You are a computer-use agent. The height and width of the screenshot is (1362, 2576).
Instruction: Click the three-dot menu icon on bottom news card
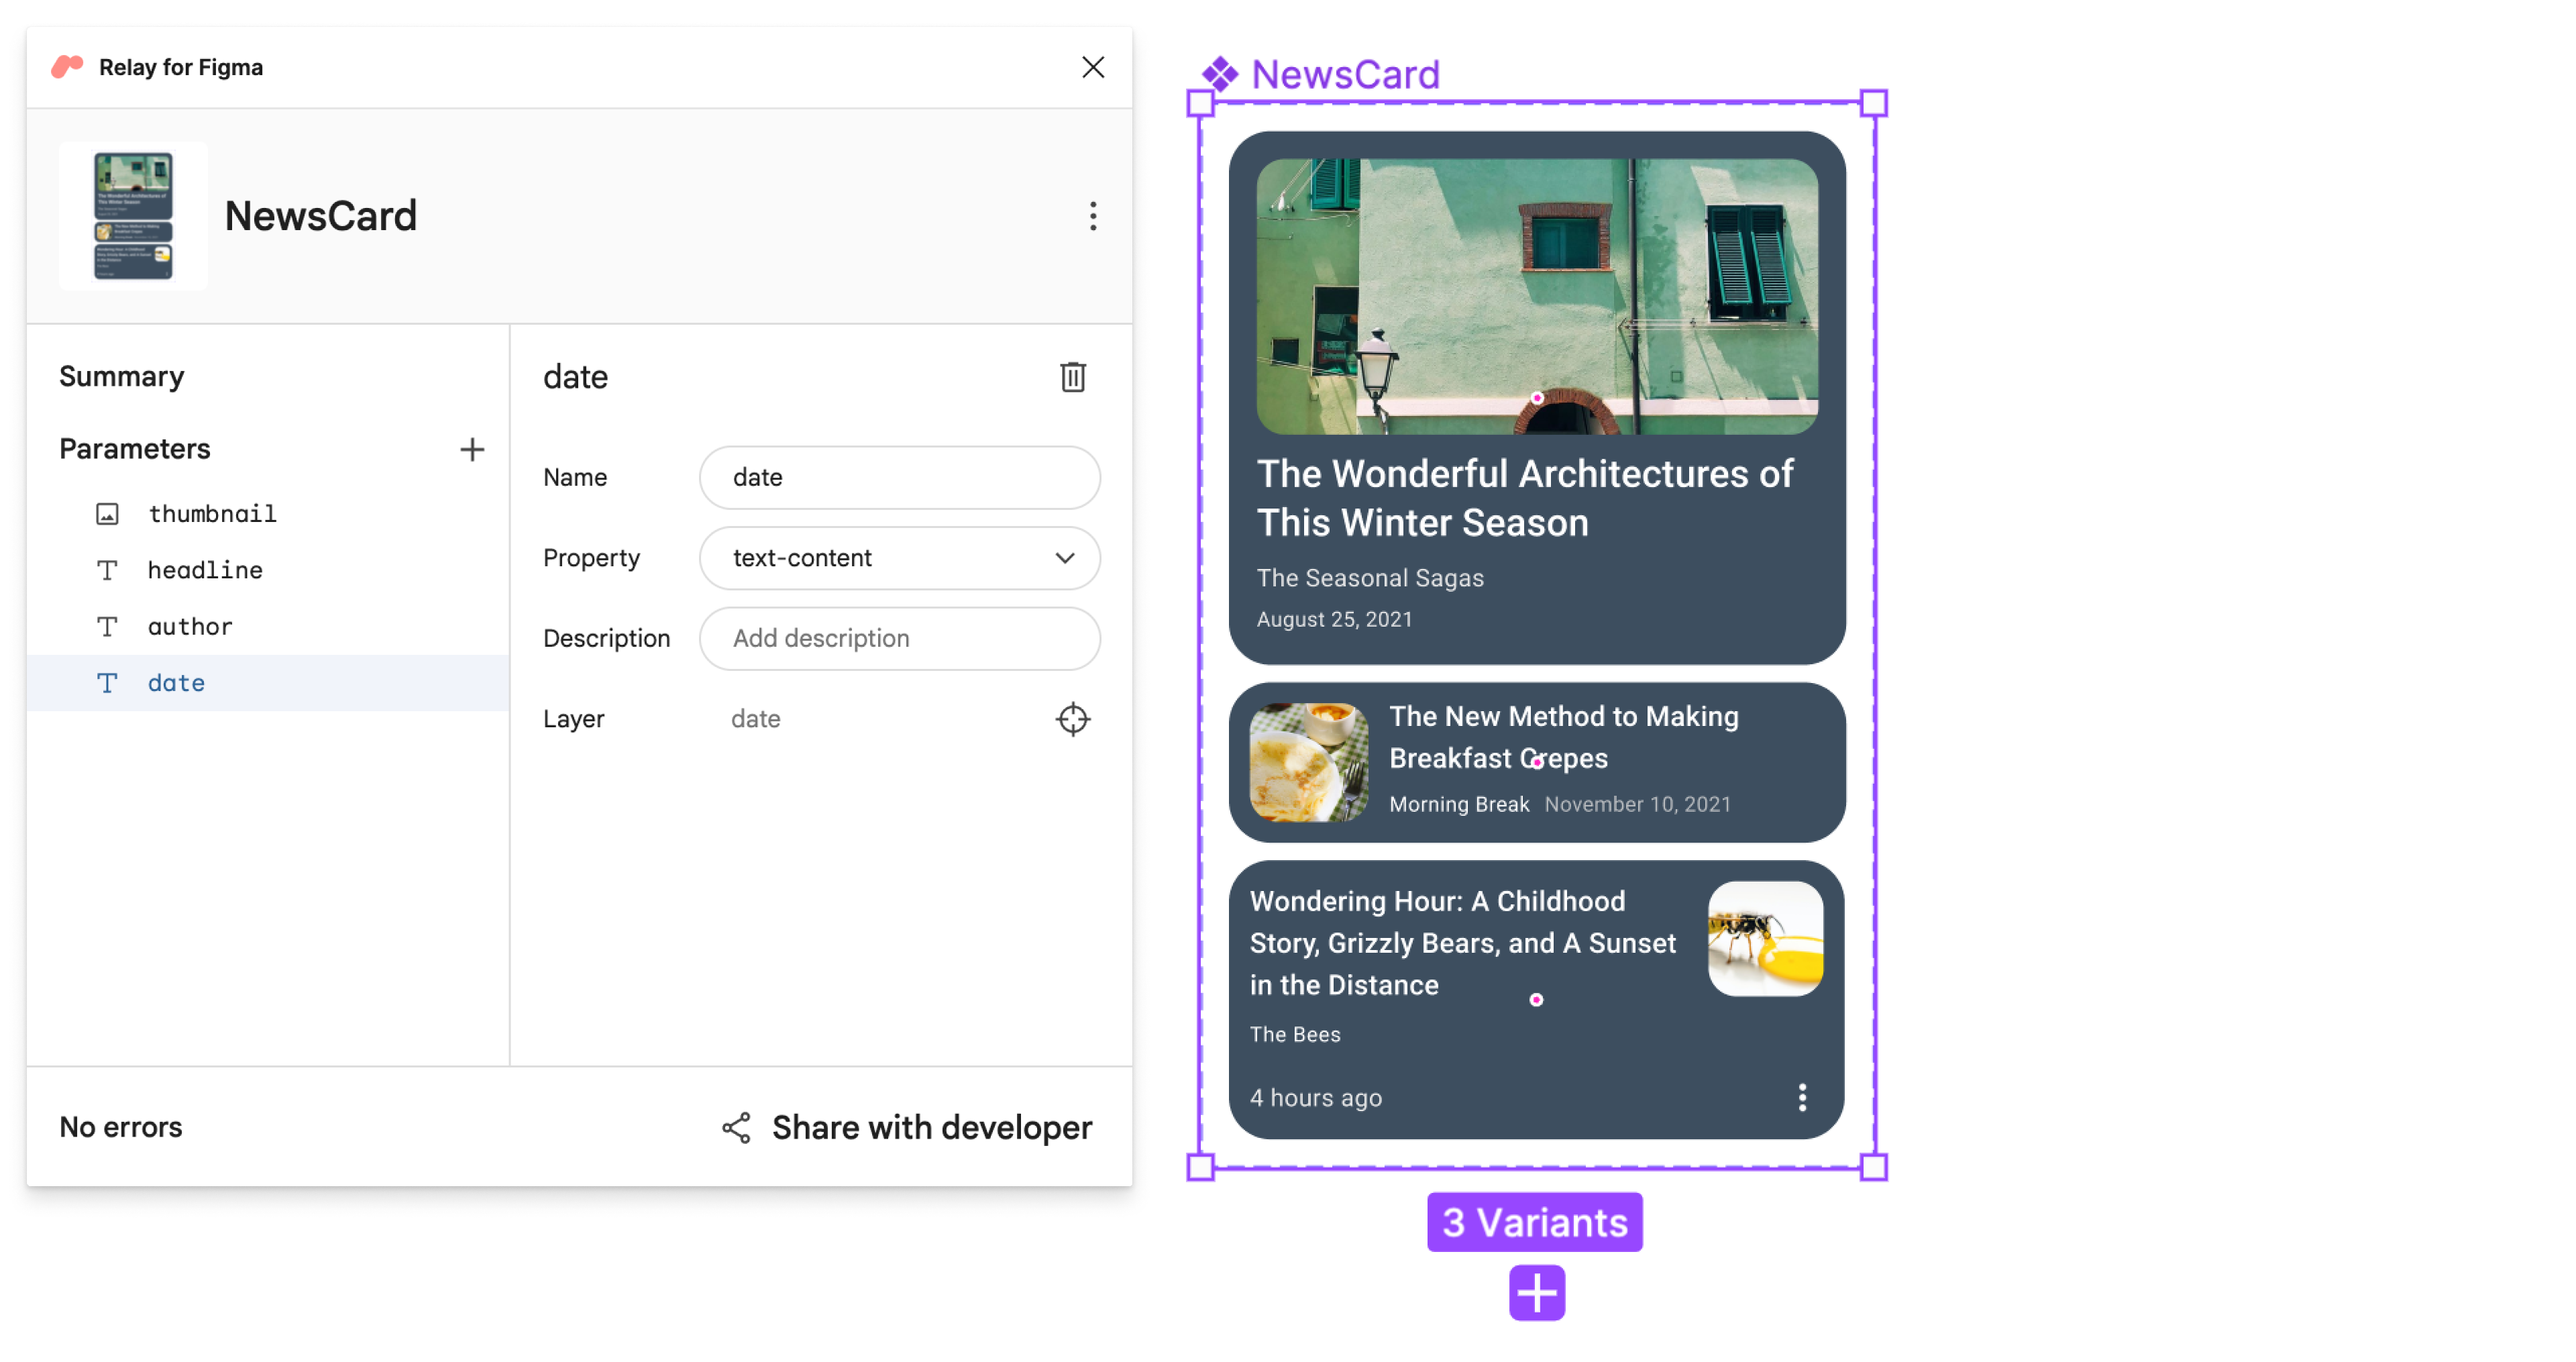click(1801, 1098)
